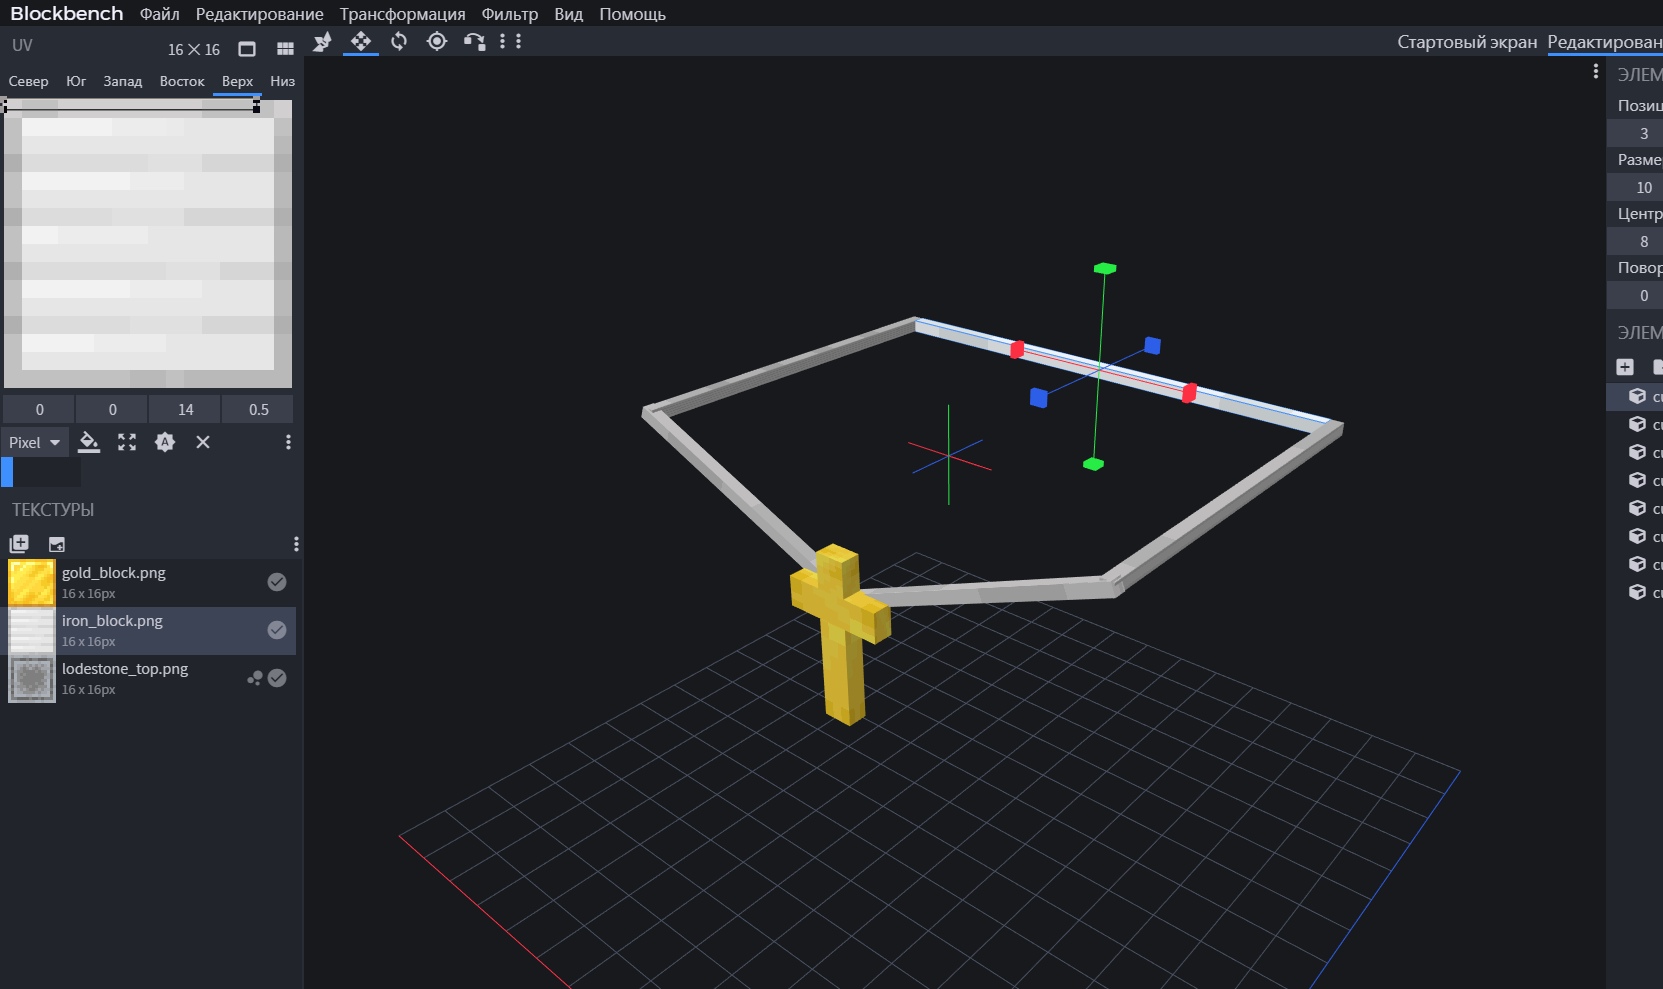Click lodestone_top.png particle dots icon
This screenshot has width=1663, height=989.
(x=255, y=678)
